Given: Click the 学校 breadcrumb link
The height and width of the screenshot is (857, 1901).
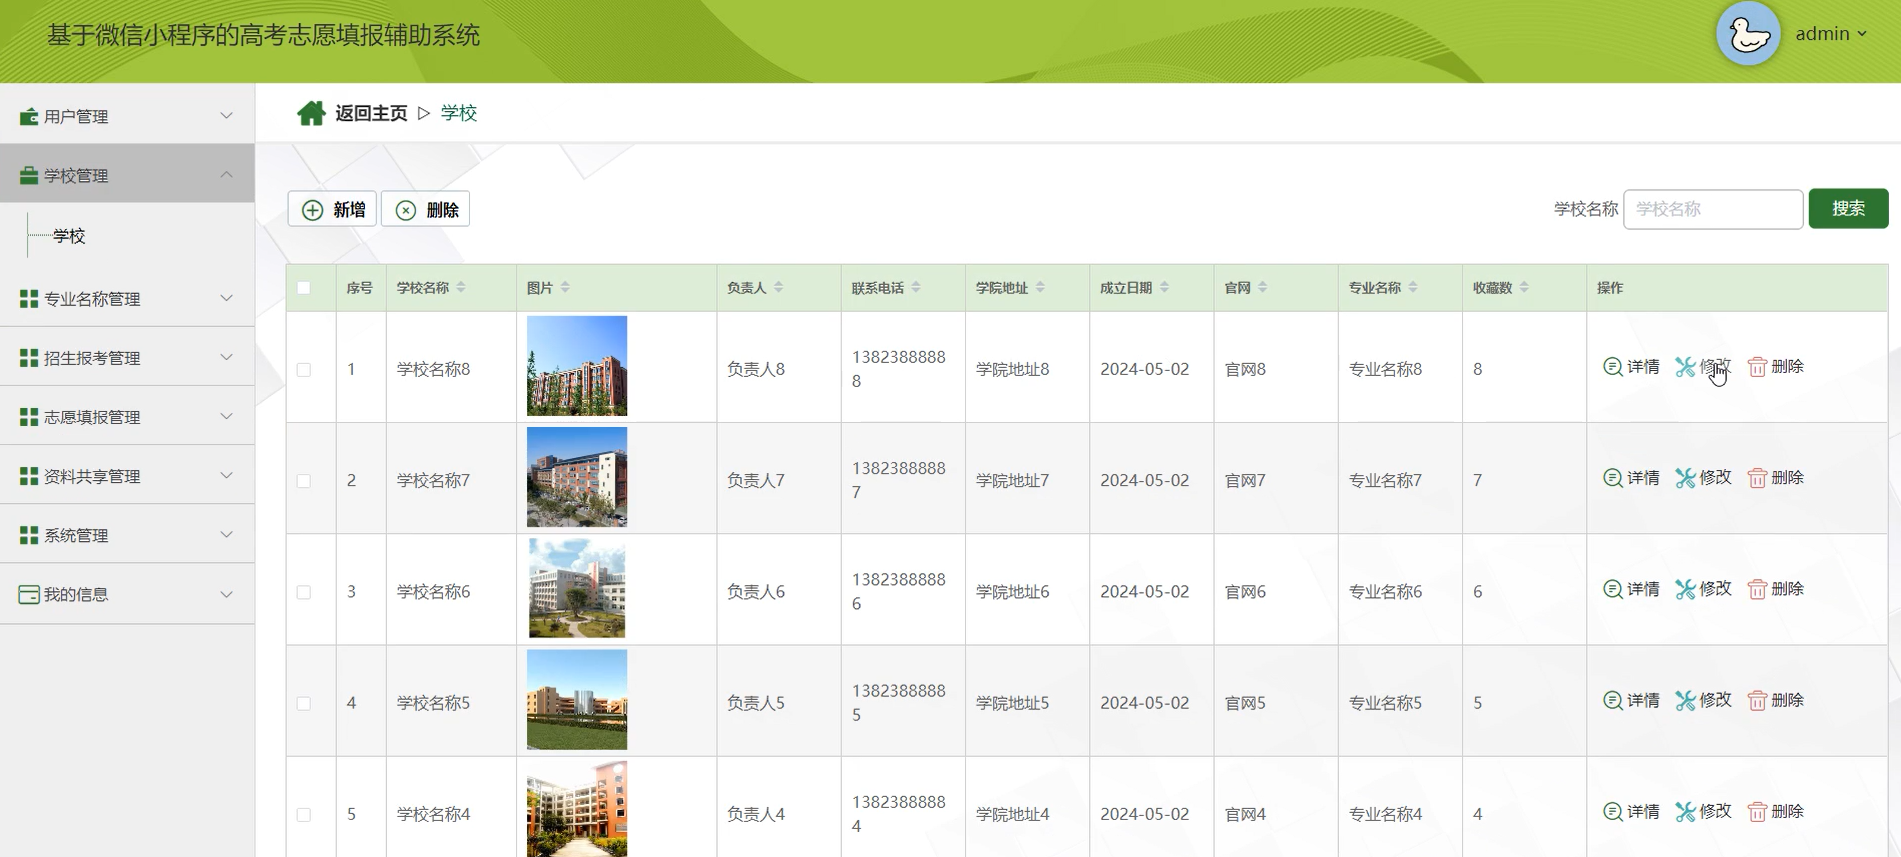Looking at the screenshot, I should tap(459, 113).
